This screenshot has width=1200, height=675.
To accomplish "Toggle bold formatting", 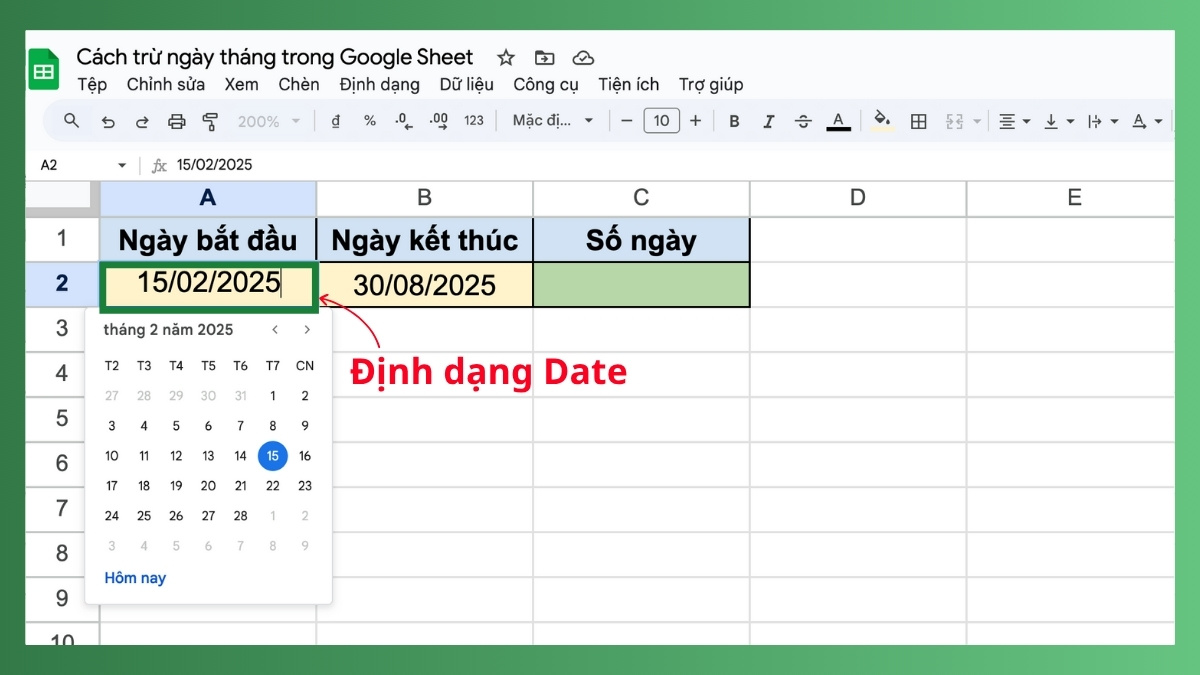I will [734, 120].
